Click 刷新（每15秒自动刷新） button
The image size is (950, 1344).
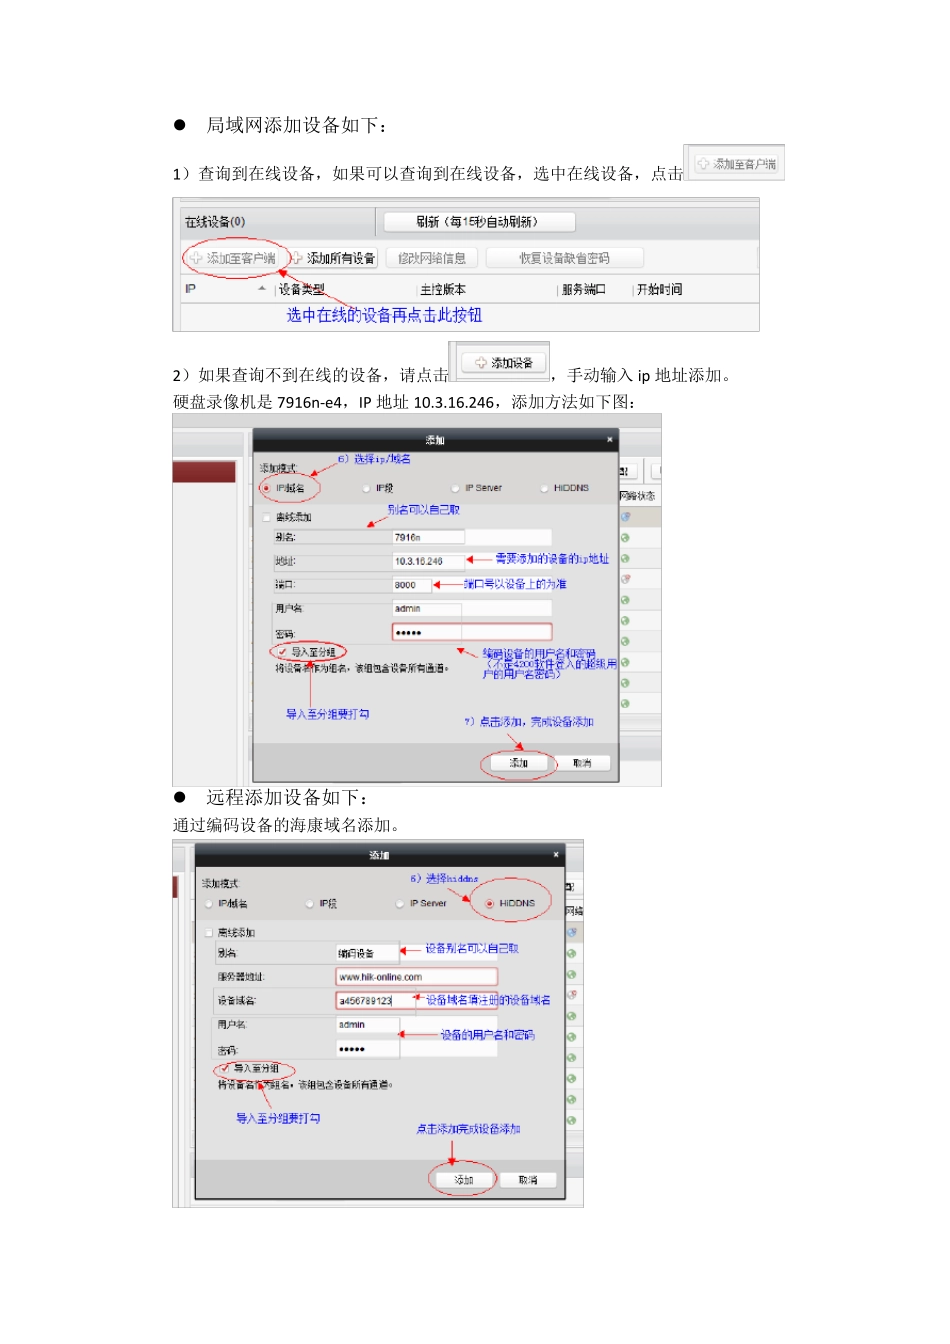[x=478, y=222]
